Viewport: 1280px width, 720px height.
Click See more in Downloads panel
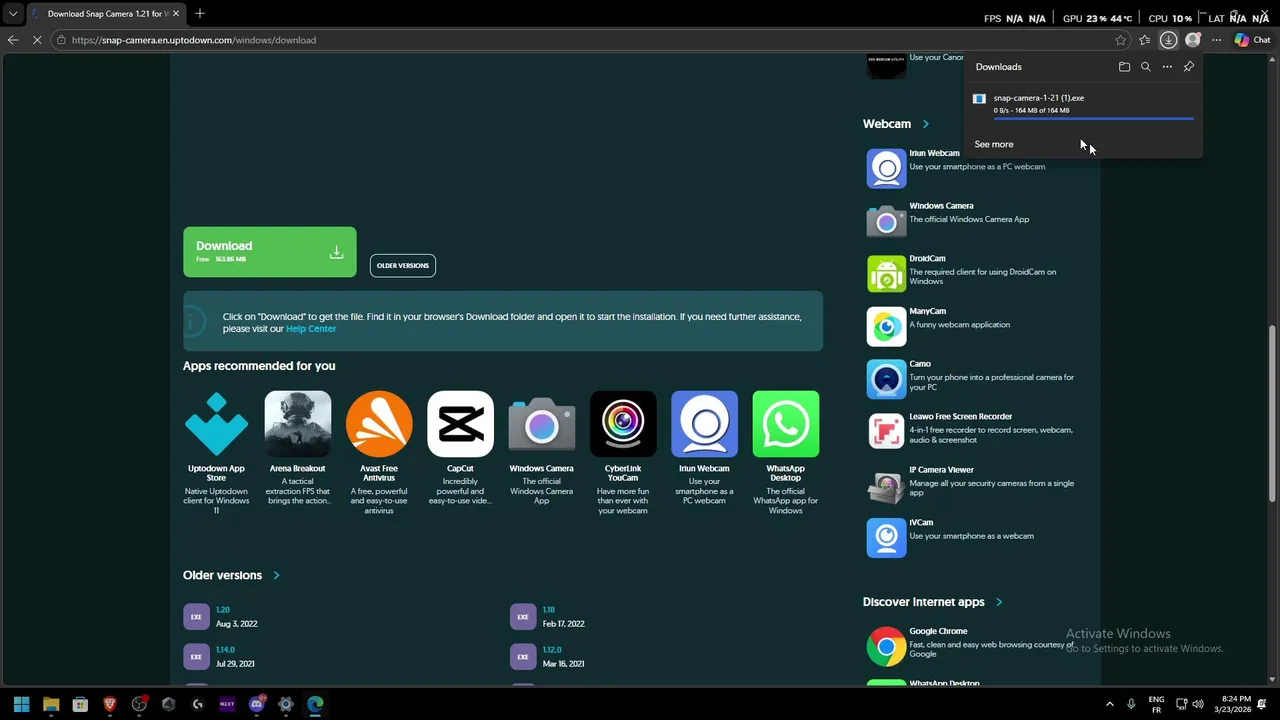994,144
